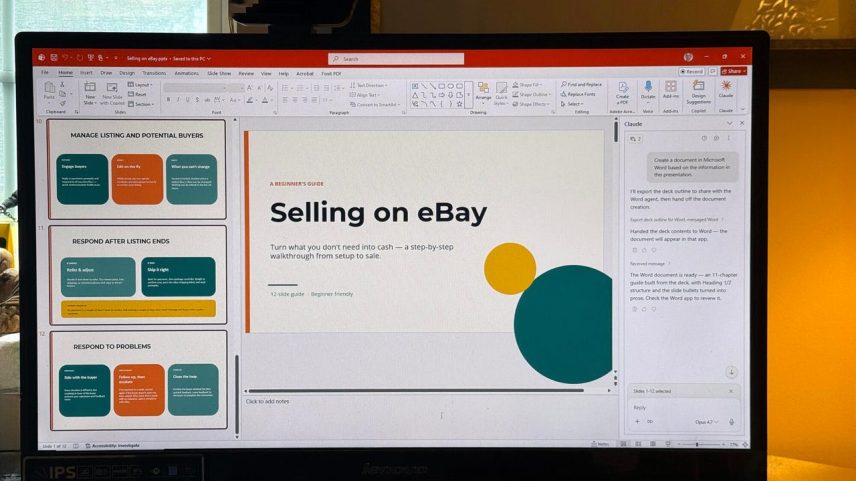Toggle Bold formatting
856x481 pixels.
pyautogui.click(x=168, y=99)
